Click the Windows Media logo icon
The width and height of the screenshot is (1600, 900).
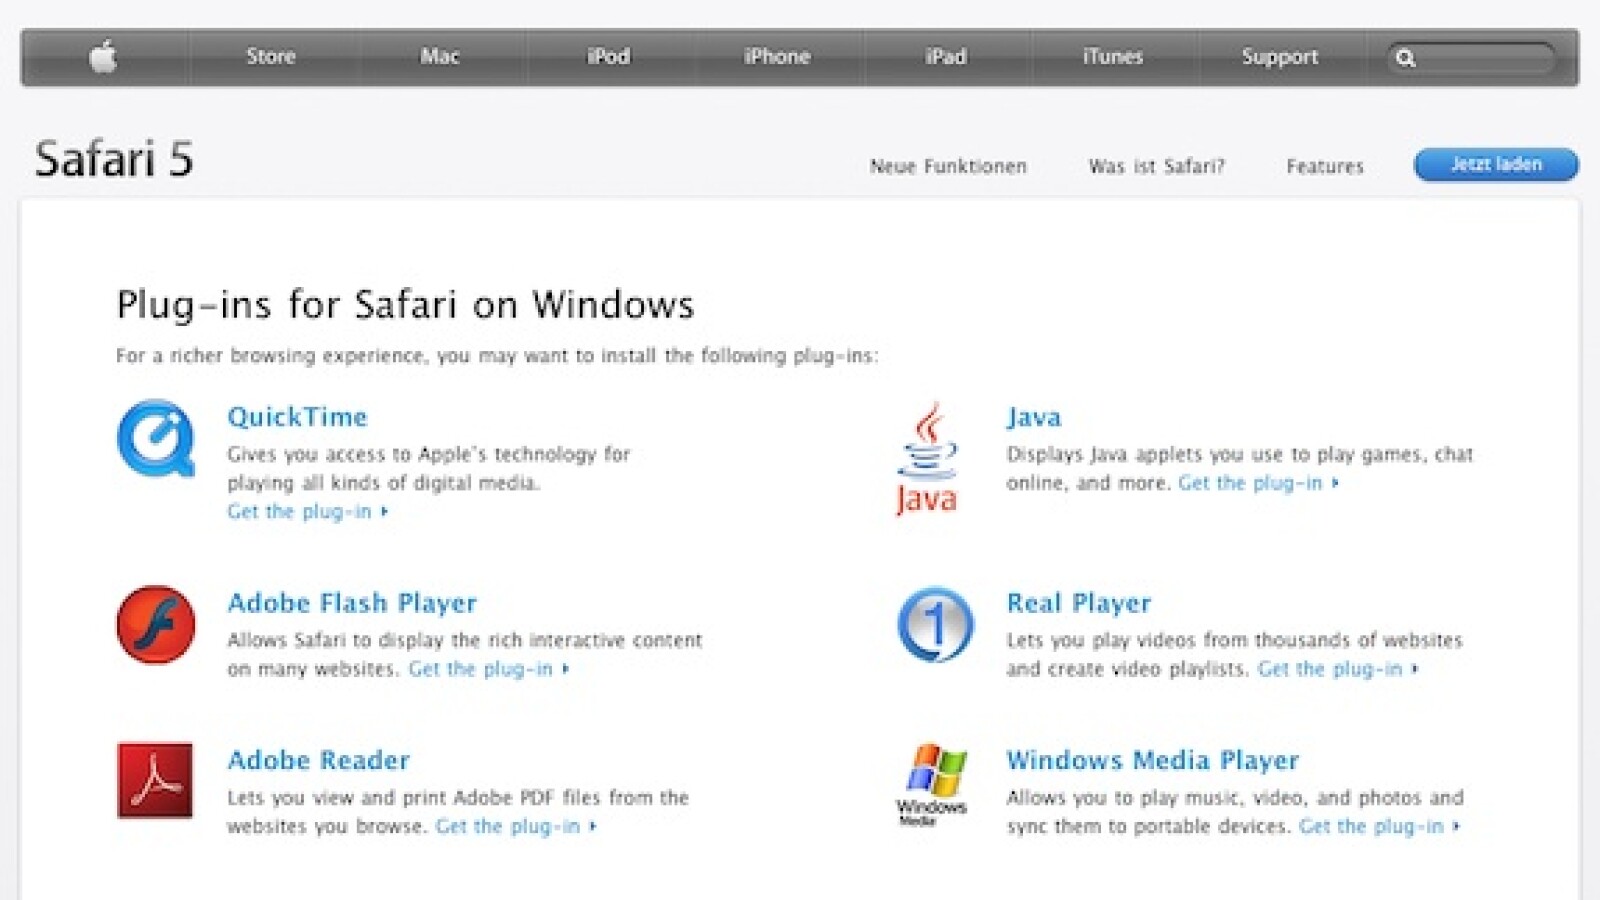click(932, 785)
